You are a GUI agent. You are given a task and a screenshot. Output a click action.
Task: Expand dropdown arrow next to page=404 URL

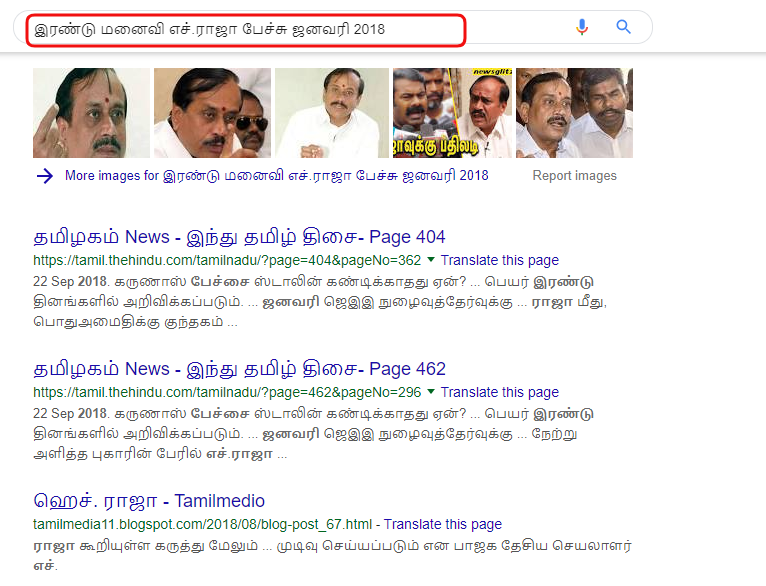coord(431,259)
